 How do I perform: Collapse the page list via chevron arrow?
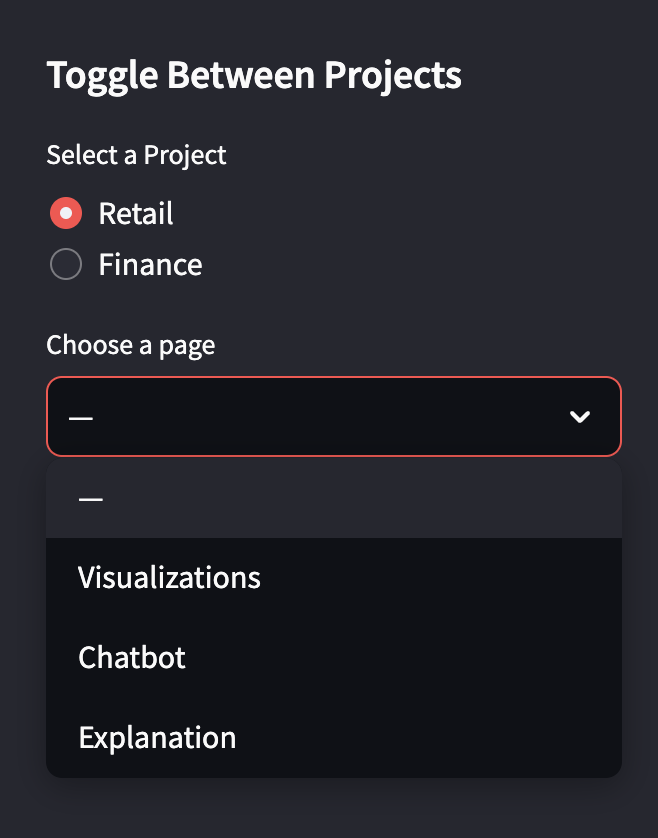click(580, 416)
